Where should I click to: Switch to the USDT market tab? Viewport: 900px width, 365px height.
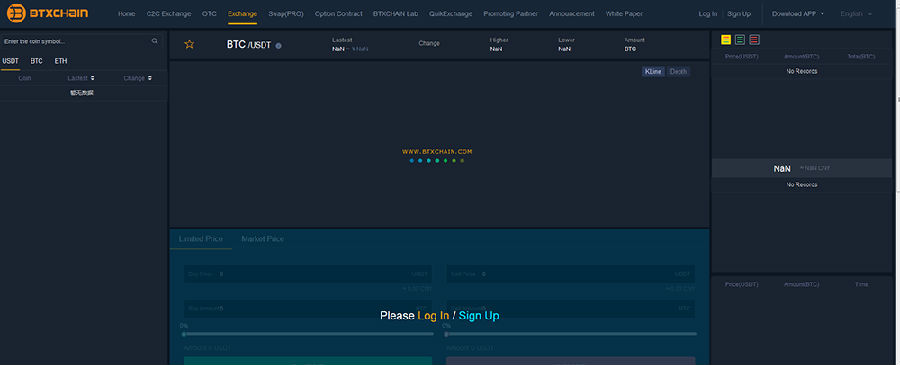pyautogui.click(x=10, y=61)
